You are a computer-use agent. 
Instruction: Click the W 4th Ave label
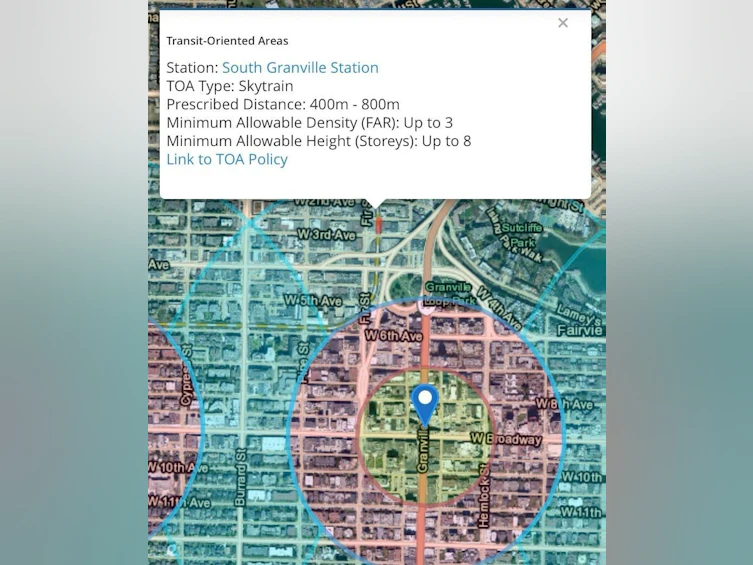click(498, 308)
